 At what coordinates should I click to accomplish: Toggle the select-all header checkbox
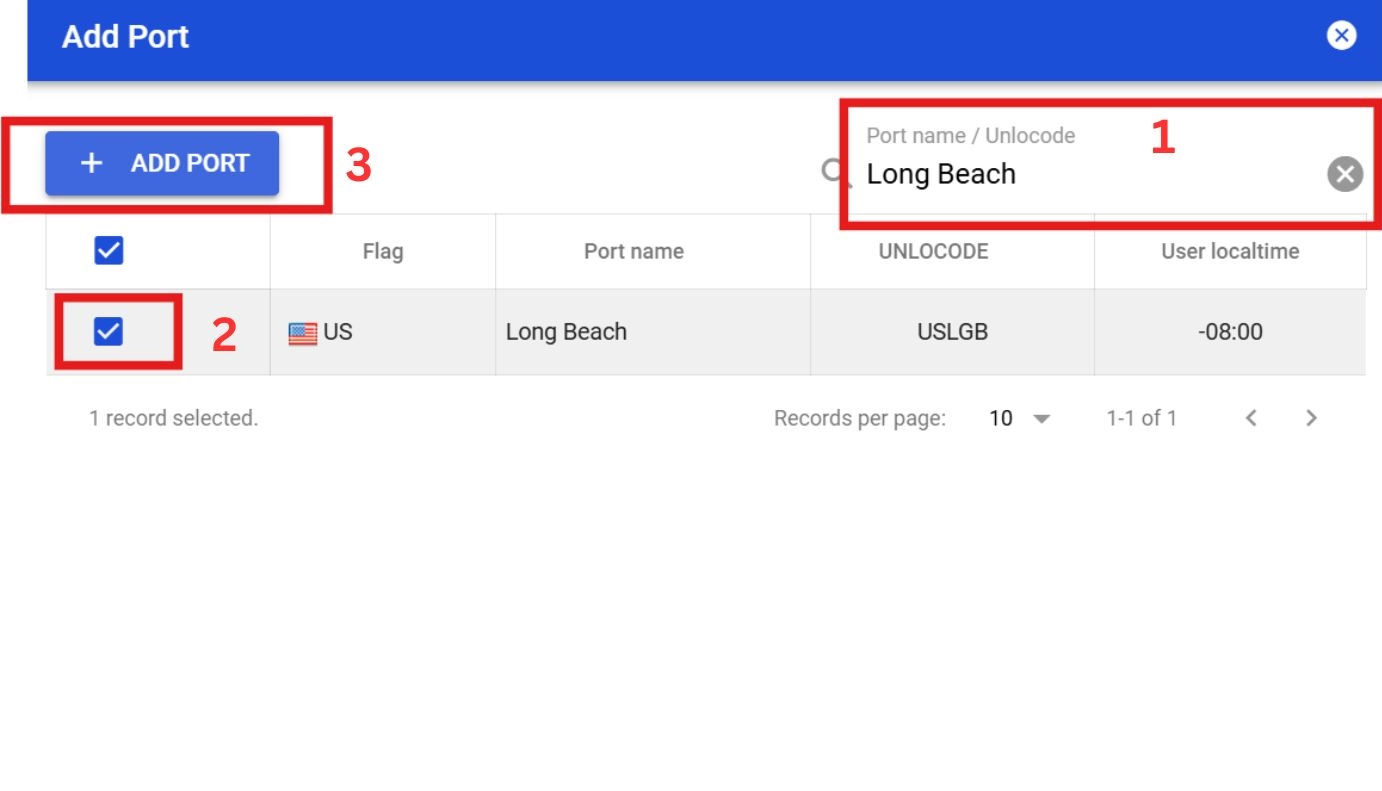tap(108, 250)
